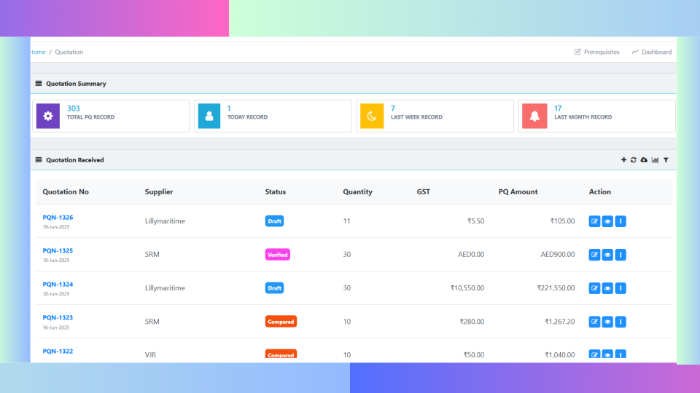
Task: Open quotation link PQN-1322
Action: click(x=58, y=351)
